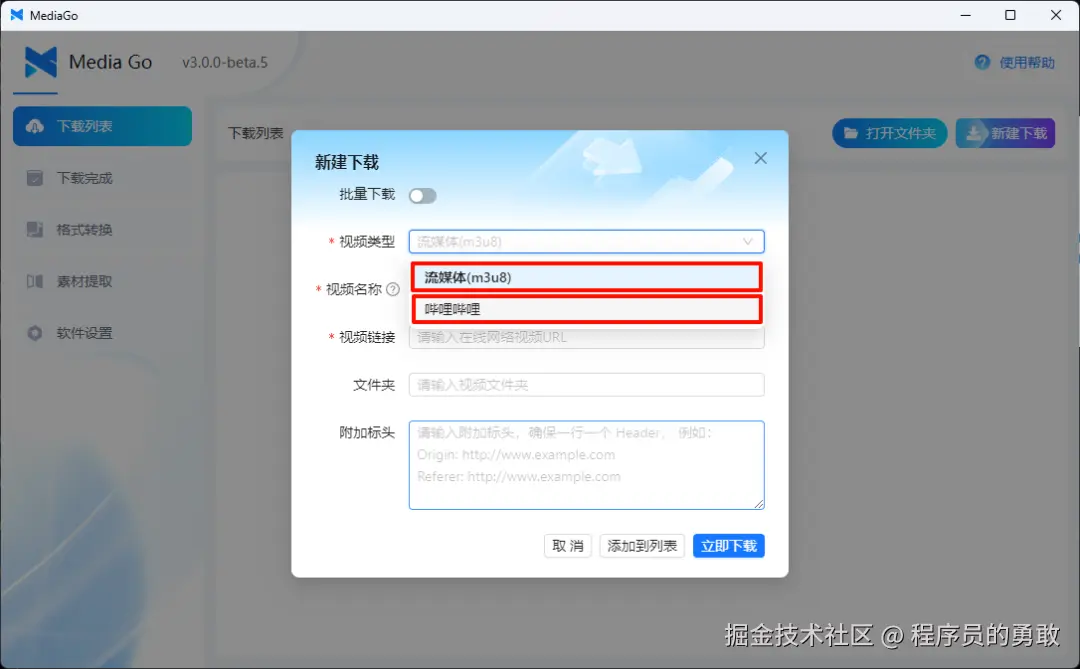Click the 立即下载 button
The width and height of the screenshot is (1080, 669).
[728, 545]
